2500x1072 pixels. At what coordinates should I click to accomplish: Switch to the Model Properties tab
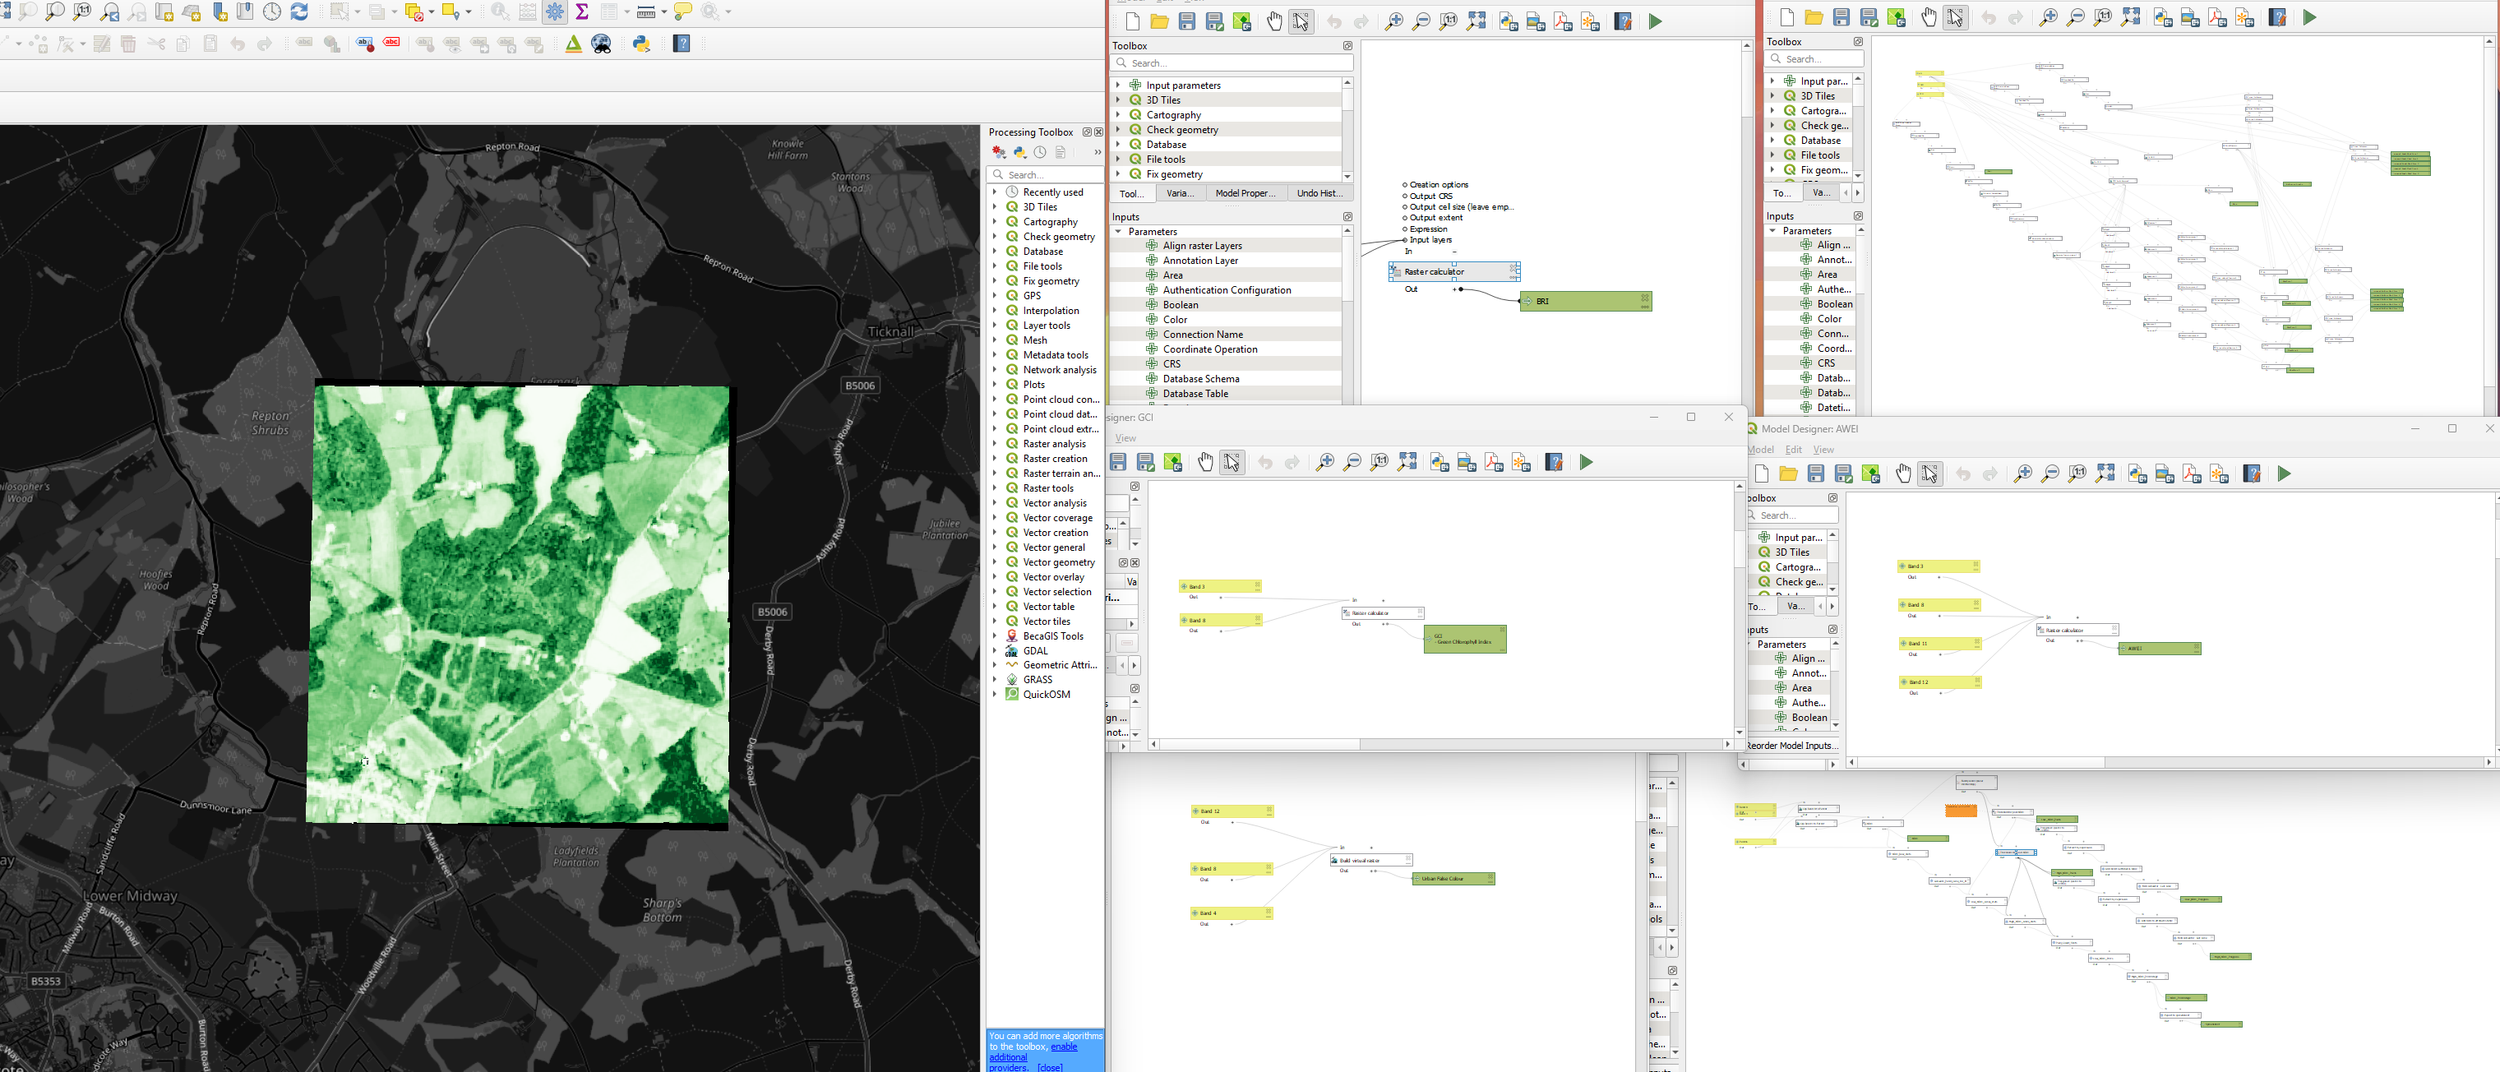(1246, 193)
